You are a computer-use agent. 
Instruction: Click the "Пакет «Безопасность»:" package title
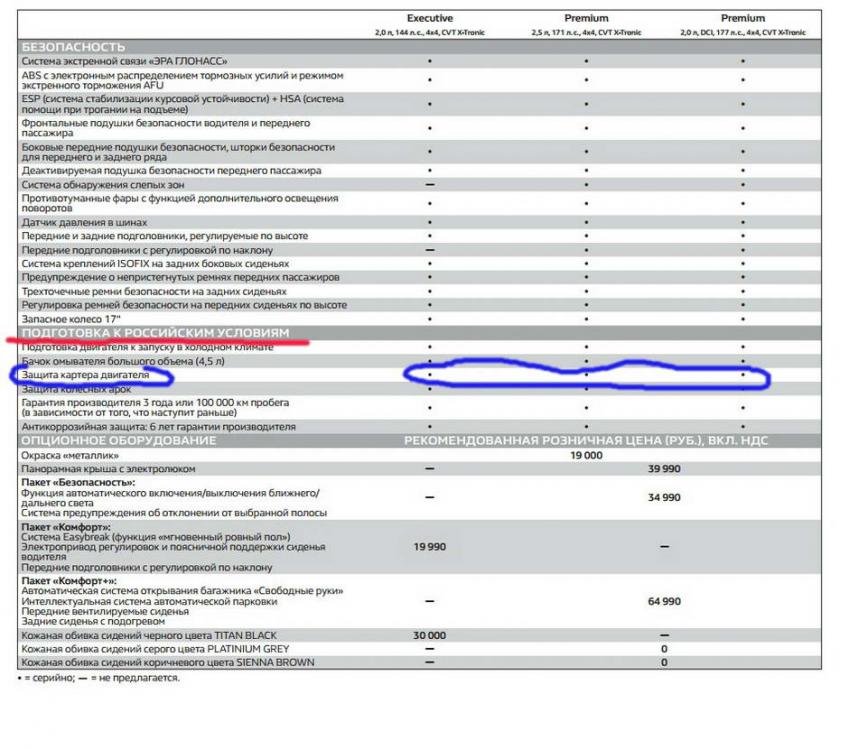79,482
